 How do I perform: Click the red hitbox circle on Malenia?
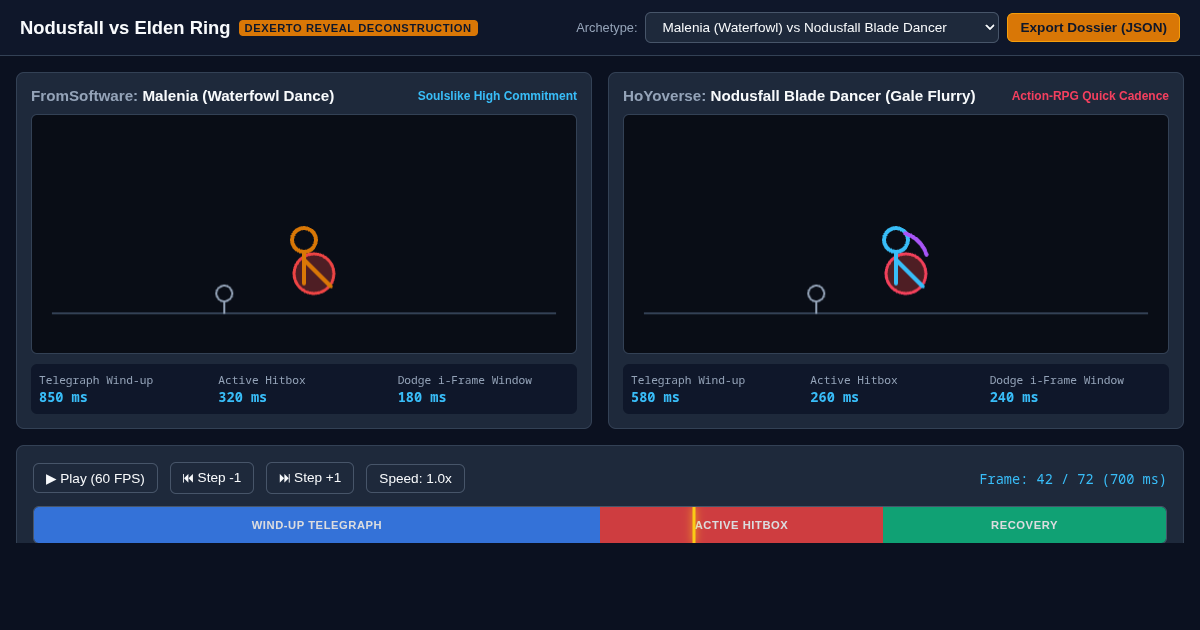point(314,273)
